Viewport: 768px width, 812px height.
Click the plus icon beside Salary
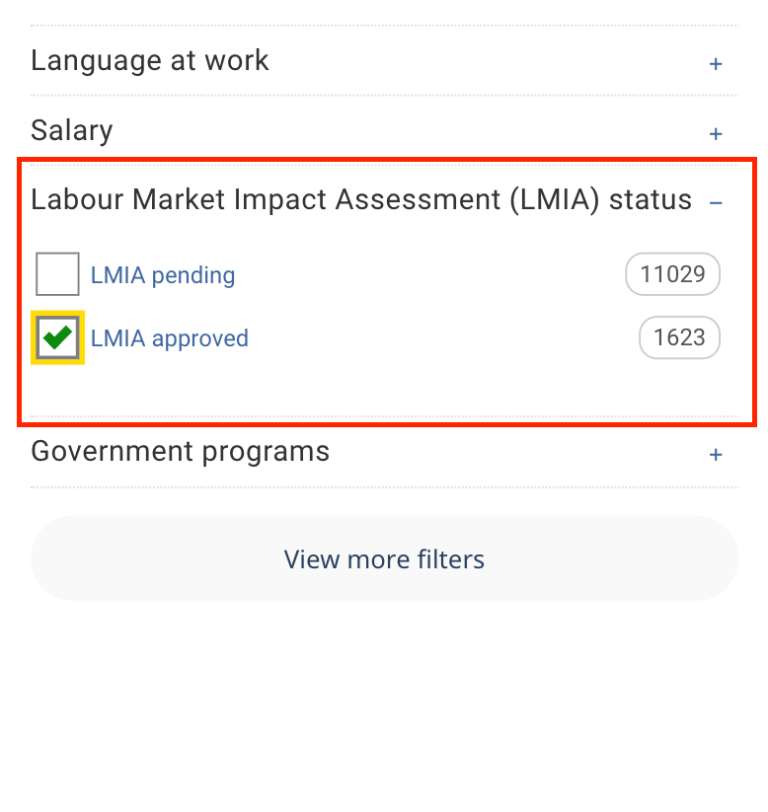pyautogui.click(x=716, y=132)
